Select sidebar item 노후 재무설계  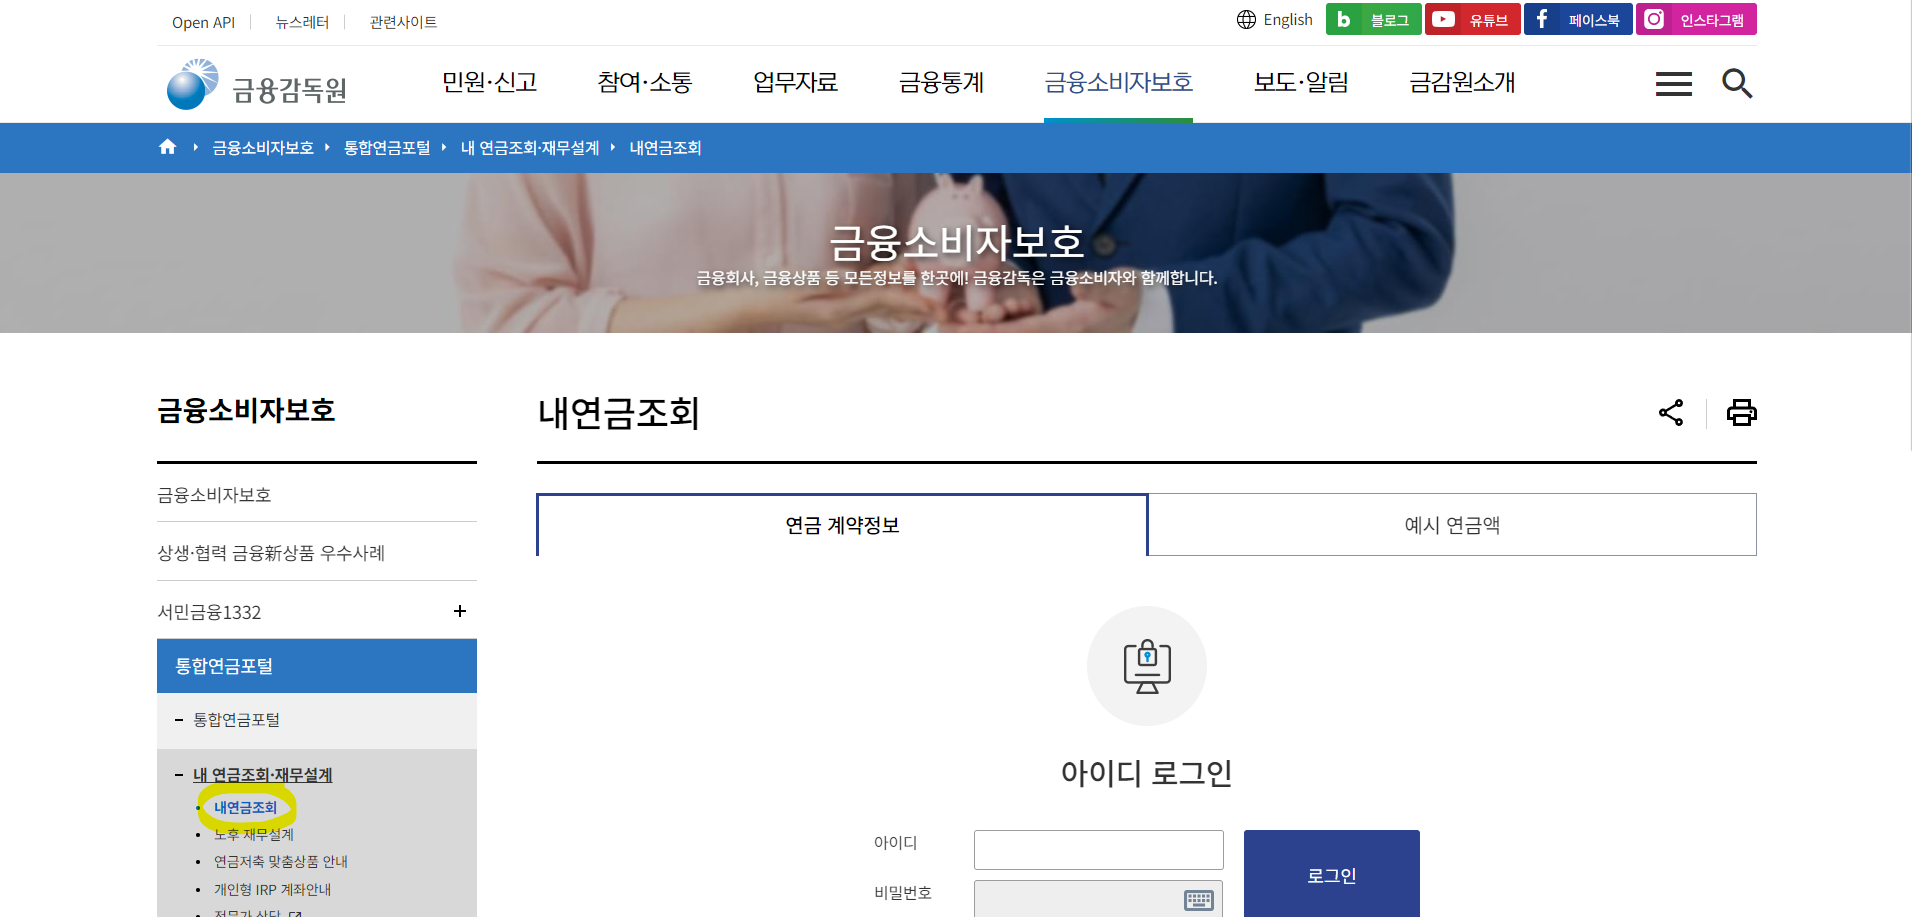coord(254,834)
